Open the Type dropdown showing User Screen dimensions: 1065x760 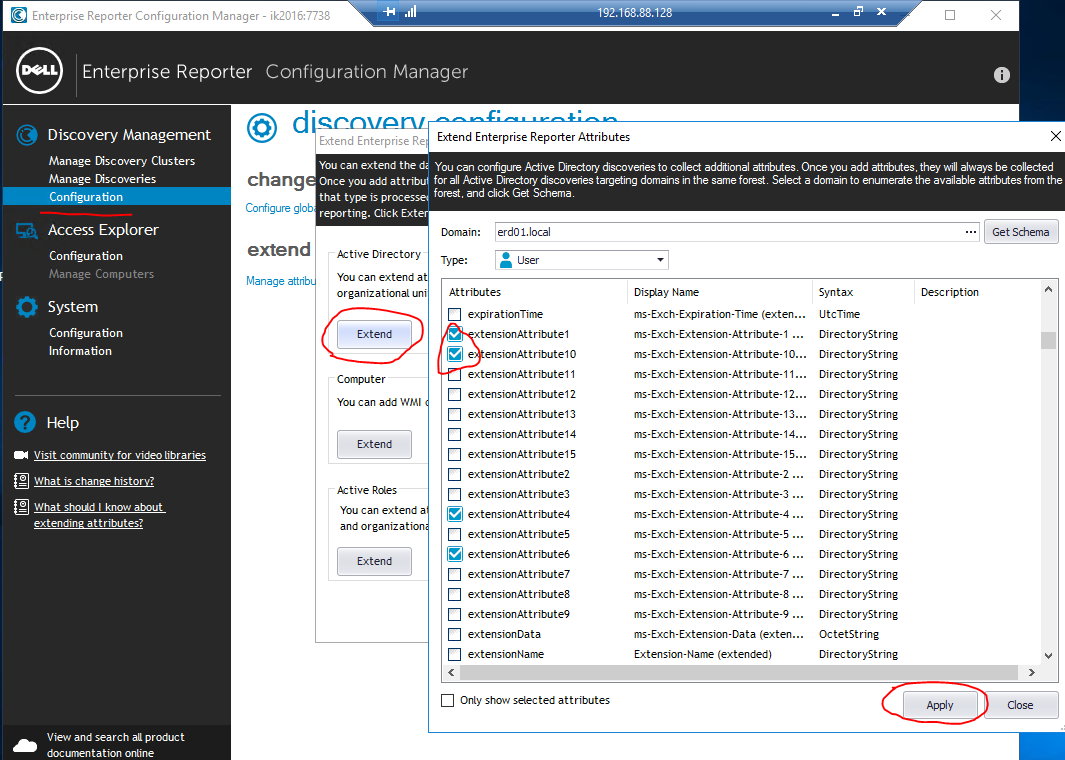point(581,260)
